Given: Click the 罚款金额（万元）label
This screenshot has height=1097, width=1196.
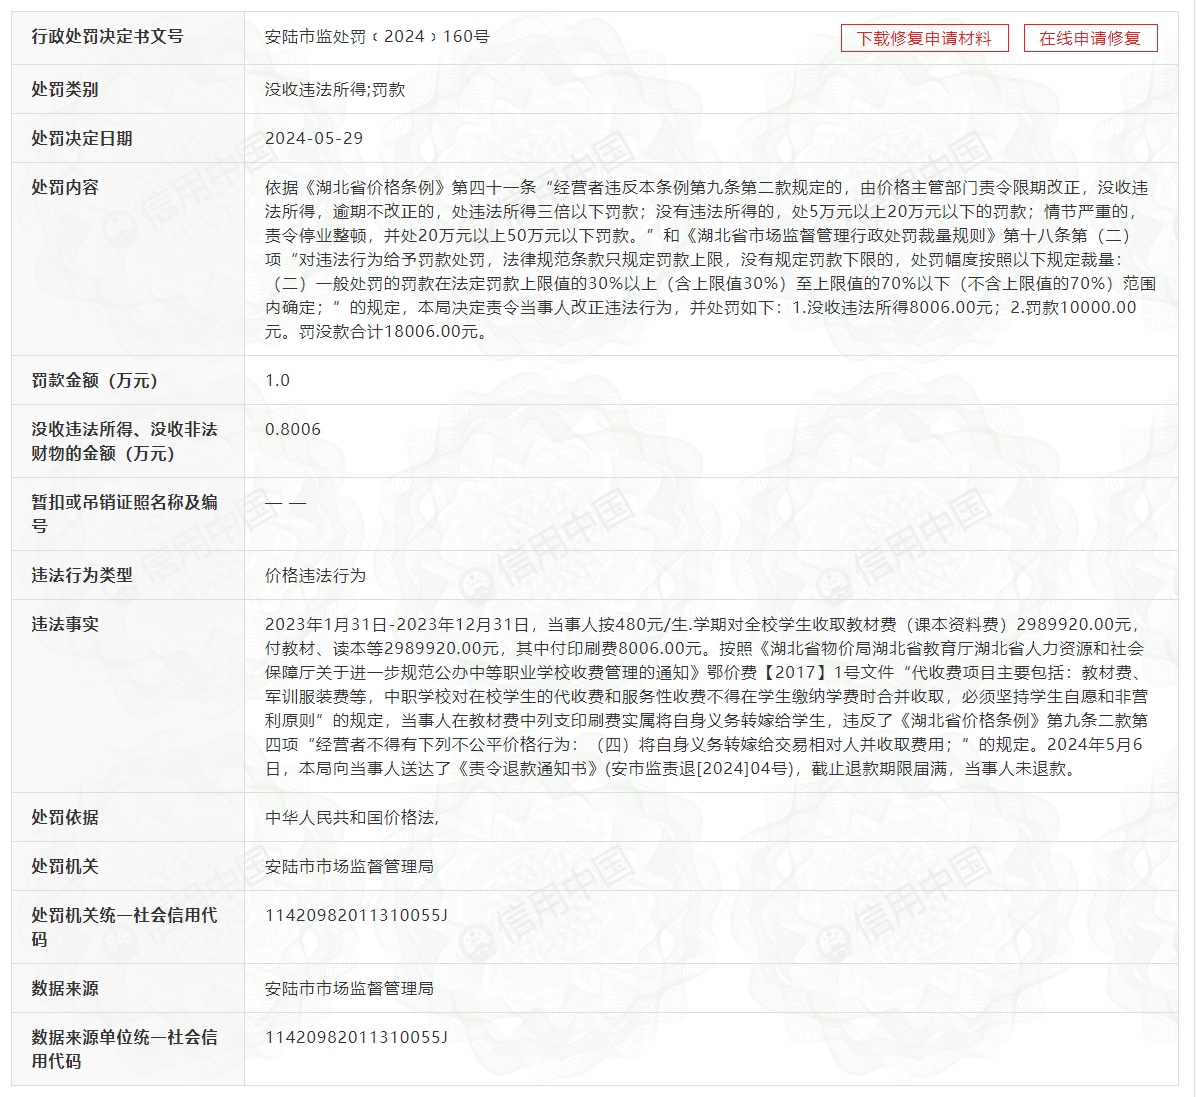Looking at the screenshot, I should 95,380.
